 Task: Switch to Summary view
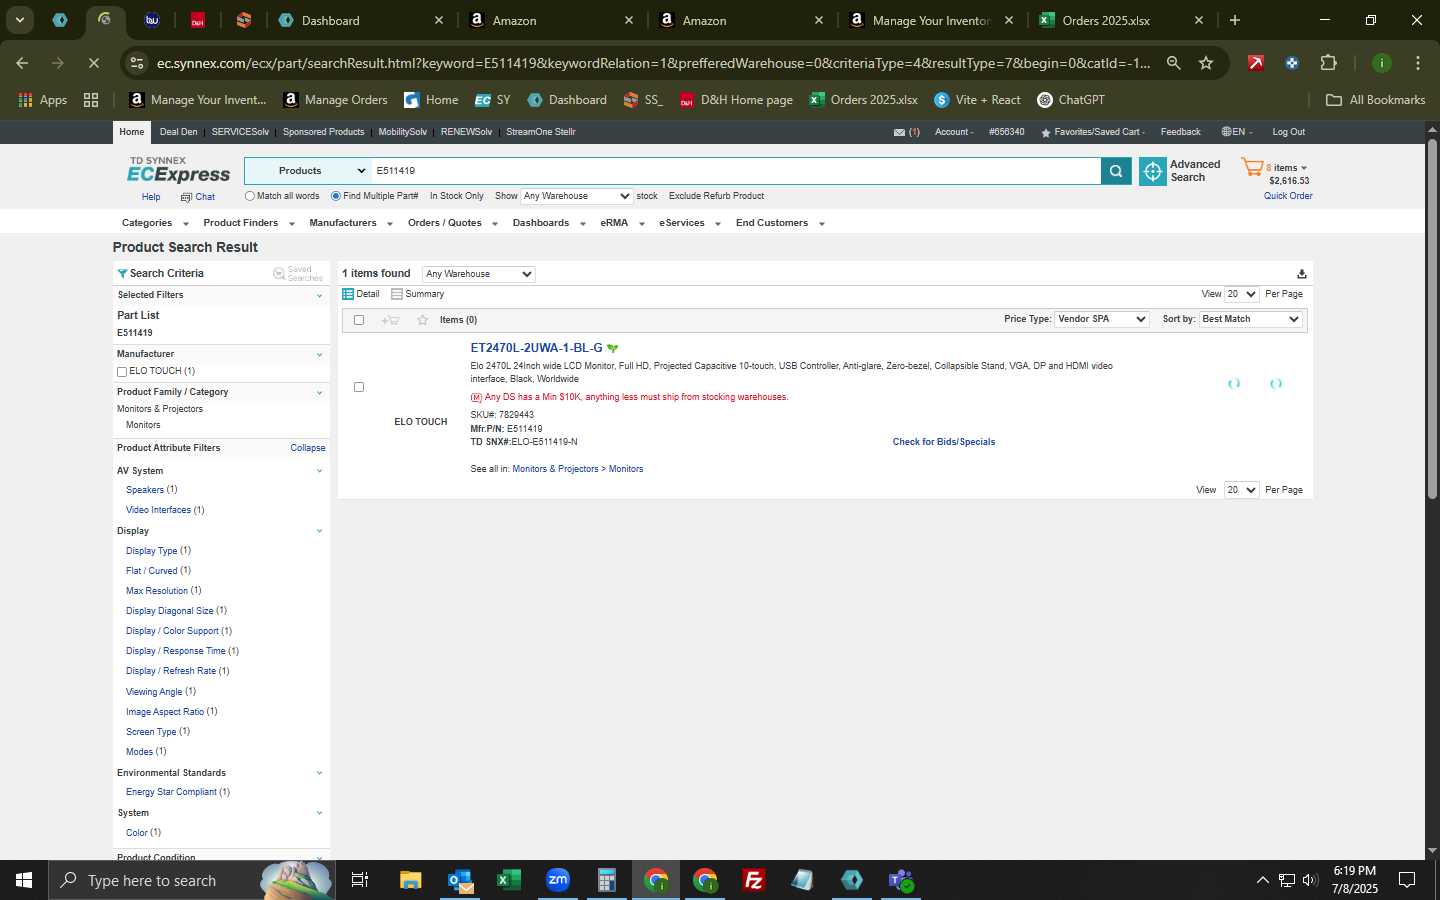coord(418,294)
